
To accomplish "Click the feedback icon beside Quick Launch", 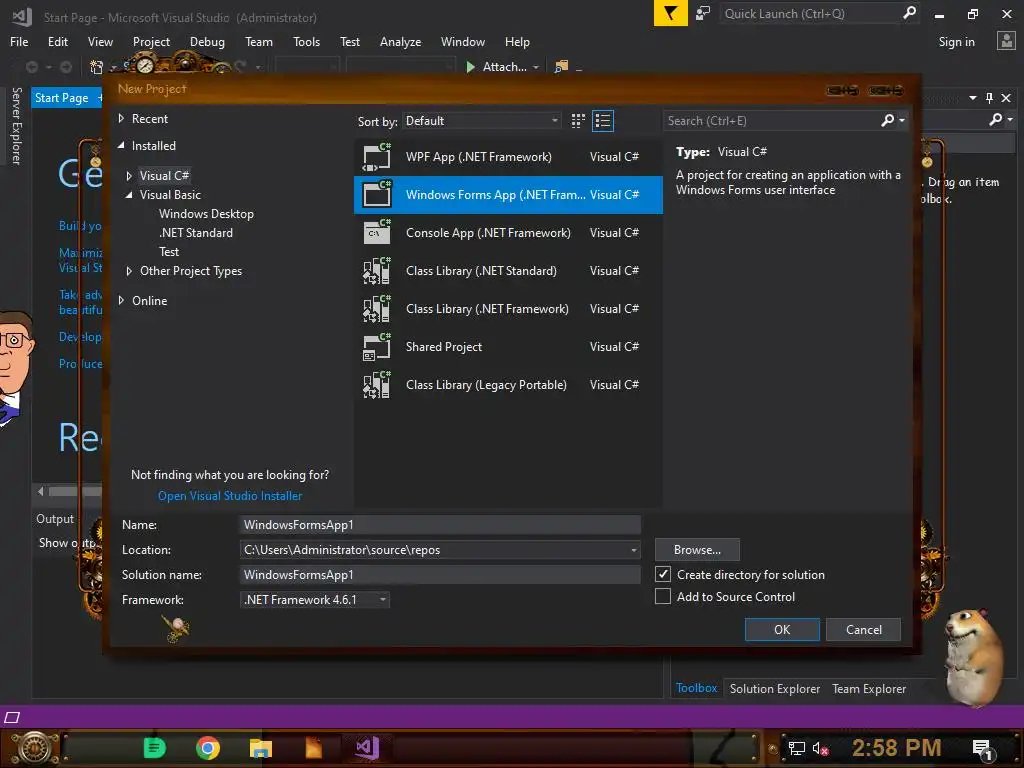I will tap(703, 13).
